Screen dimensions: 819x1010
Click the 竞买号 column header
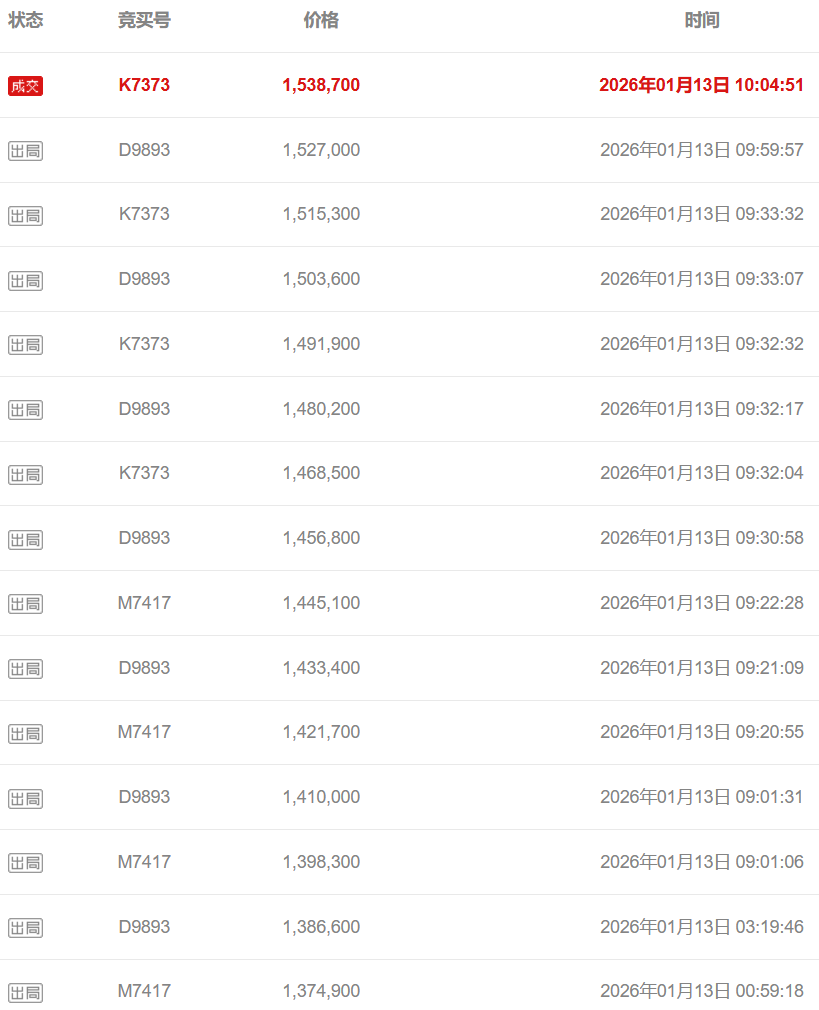pos(144,20)
